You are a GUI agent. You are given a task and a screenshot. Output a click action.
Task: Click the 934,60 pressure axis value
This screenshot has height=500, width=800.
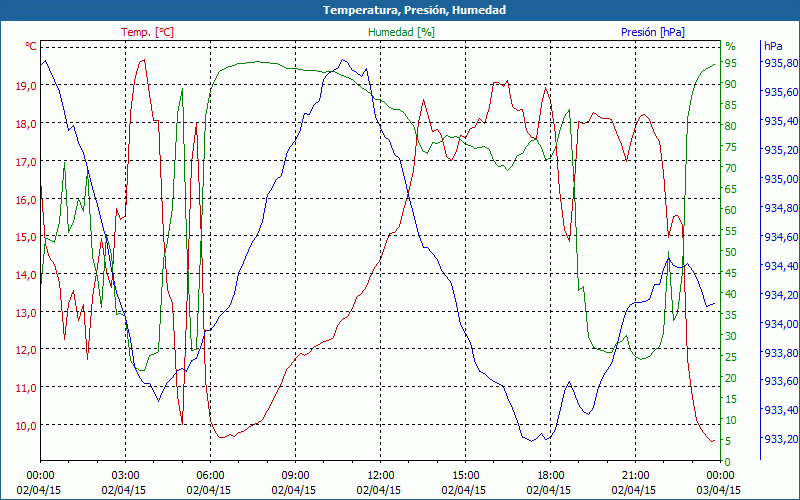click(x=780, y=237)
